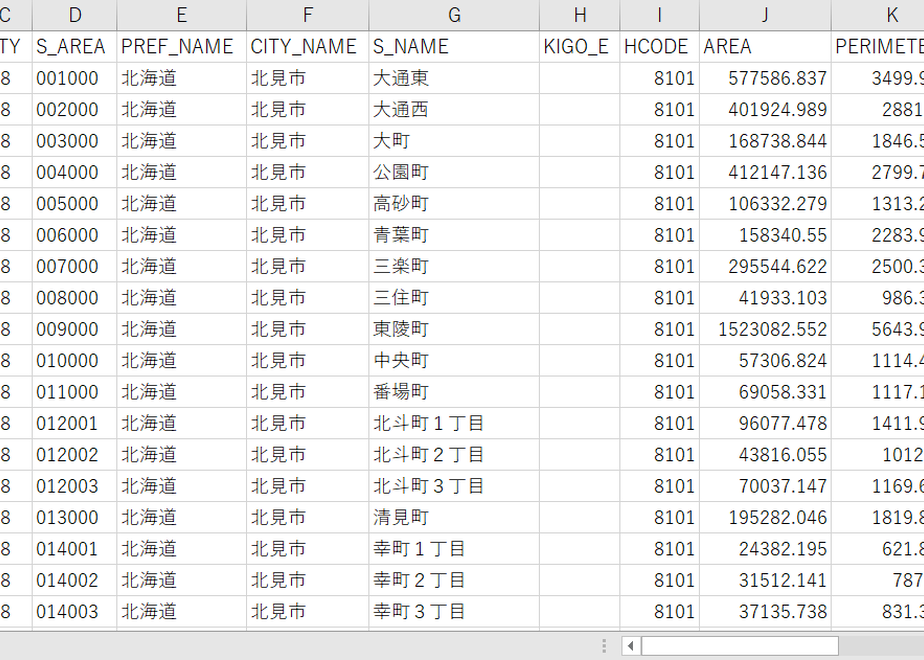Select the 中央町 cell
Screen dimensions: 924x660
click(x=454, y=361)
